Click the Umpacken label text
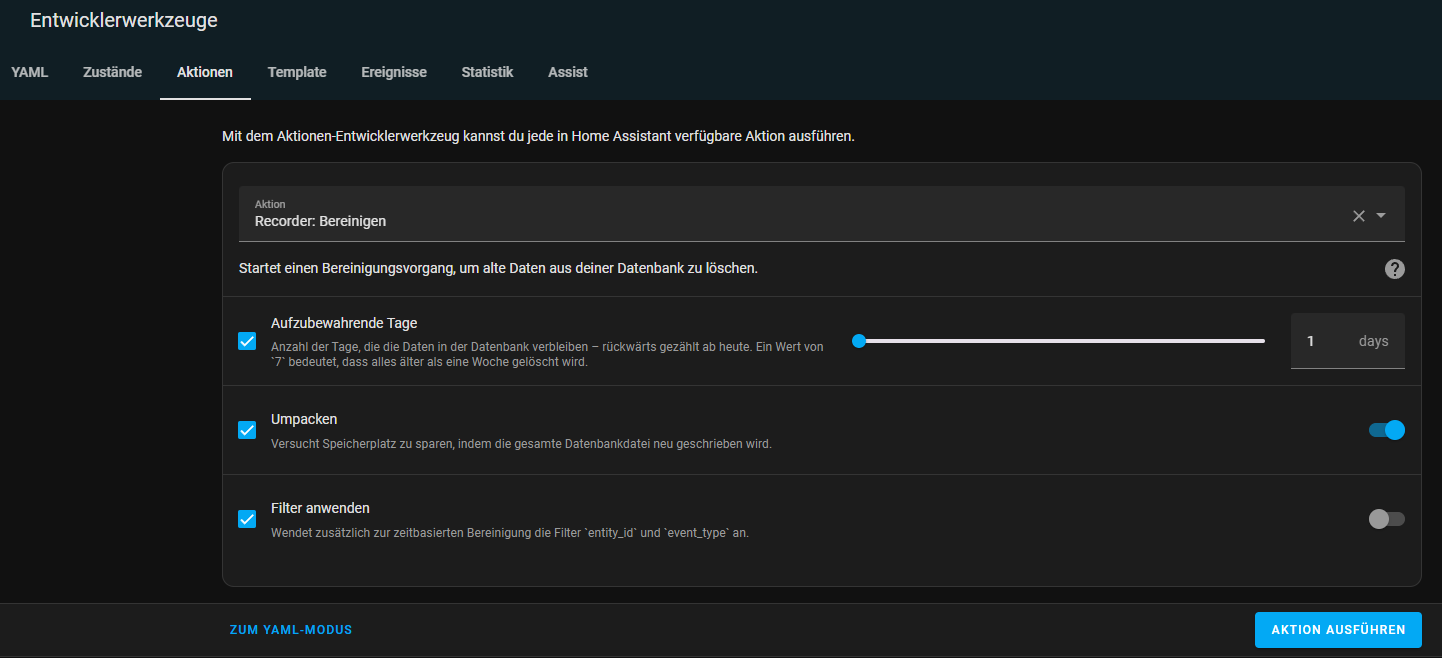This screenshot has height=658, width=1442. click(304, 419)
